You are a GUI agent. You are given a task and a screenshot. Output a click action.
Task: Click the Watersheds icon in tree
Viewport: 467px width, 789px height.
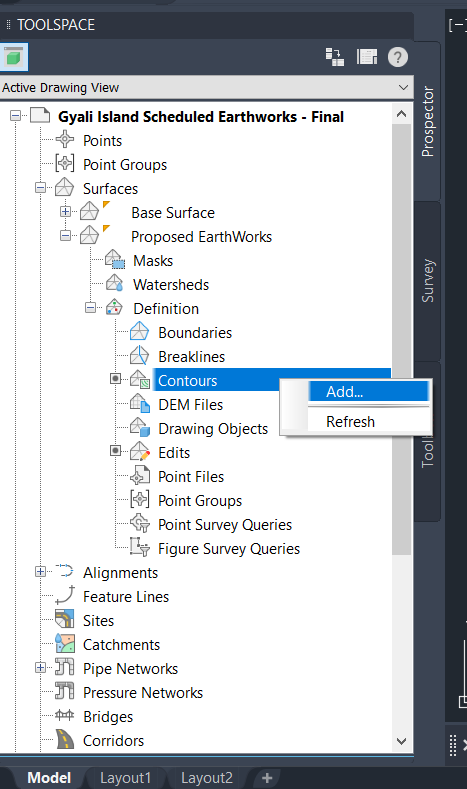115,284
